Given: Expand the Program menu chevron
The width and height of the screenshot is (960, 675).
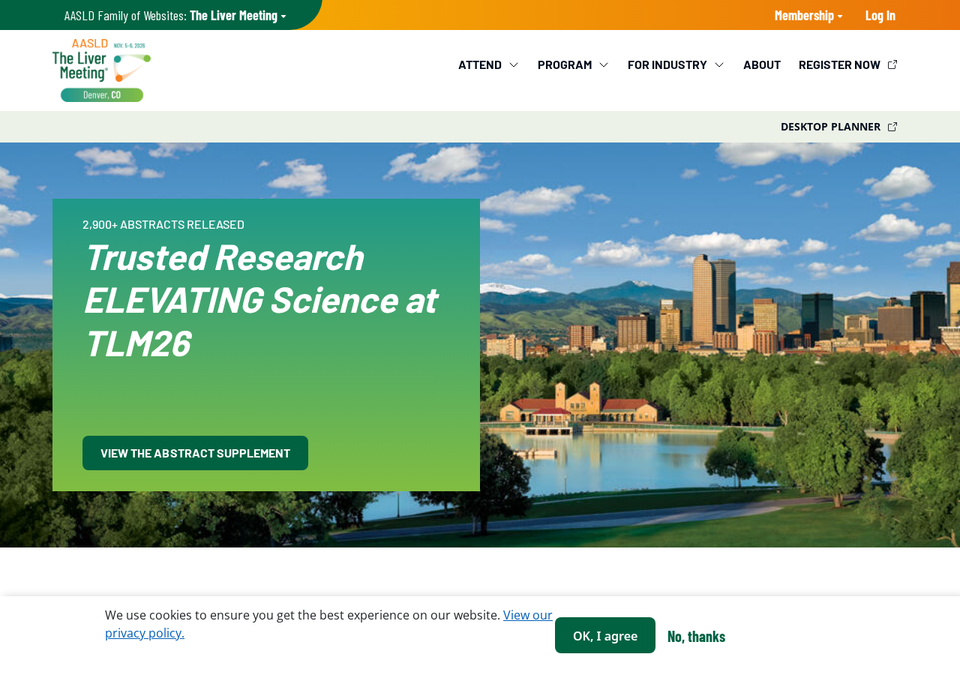Looking at the screenshot, I should 604,65.
